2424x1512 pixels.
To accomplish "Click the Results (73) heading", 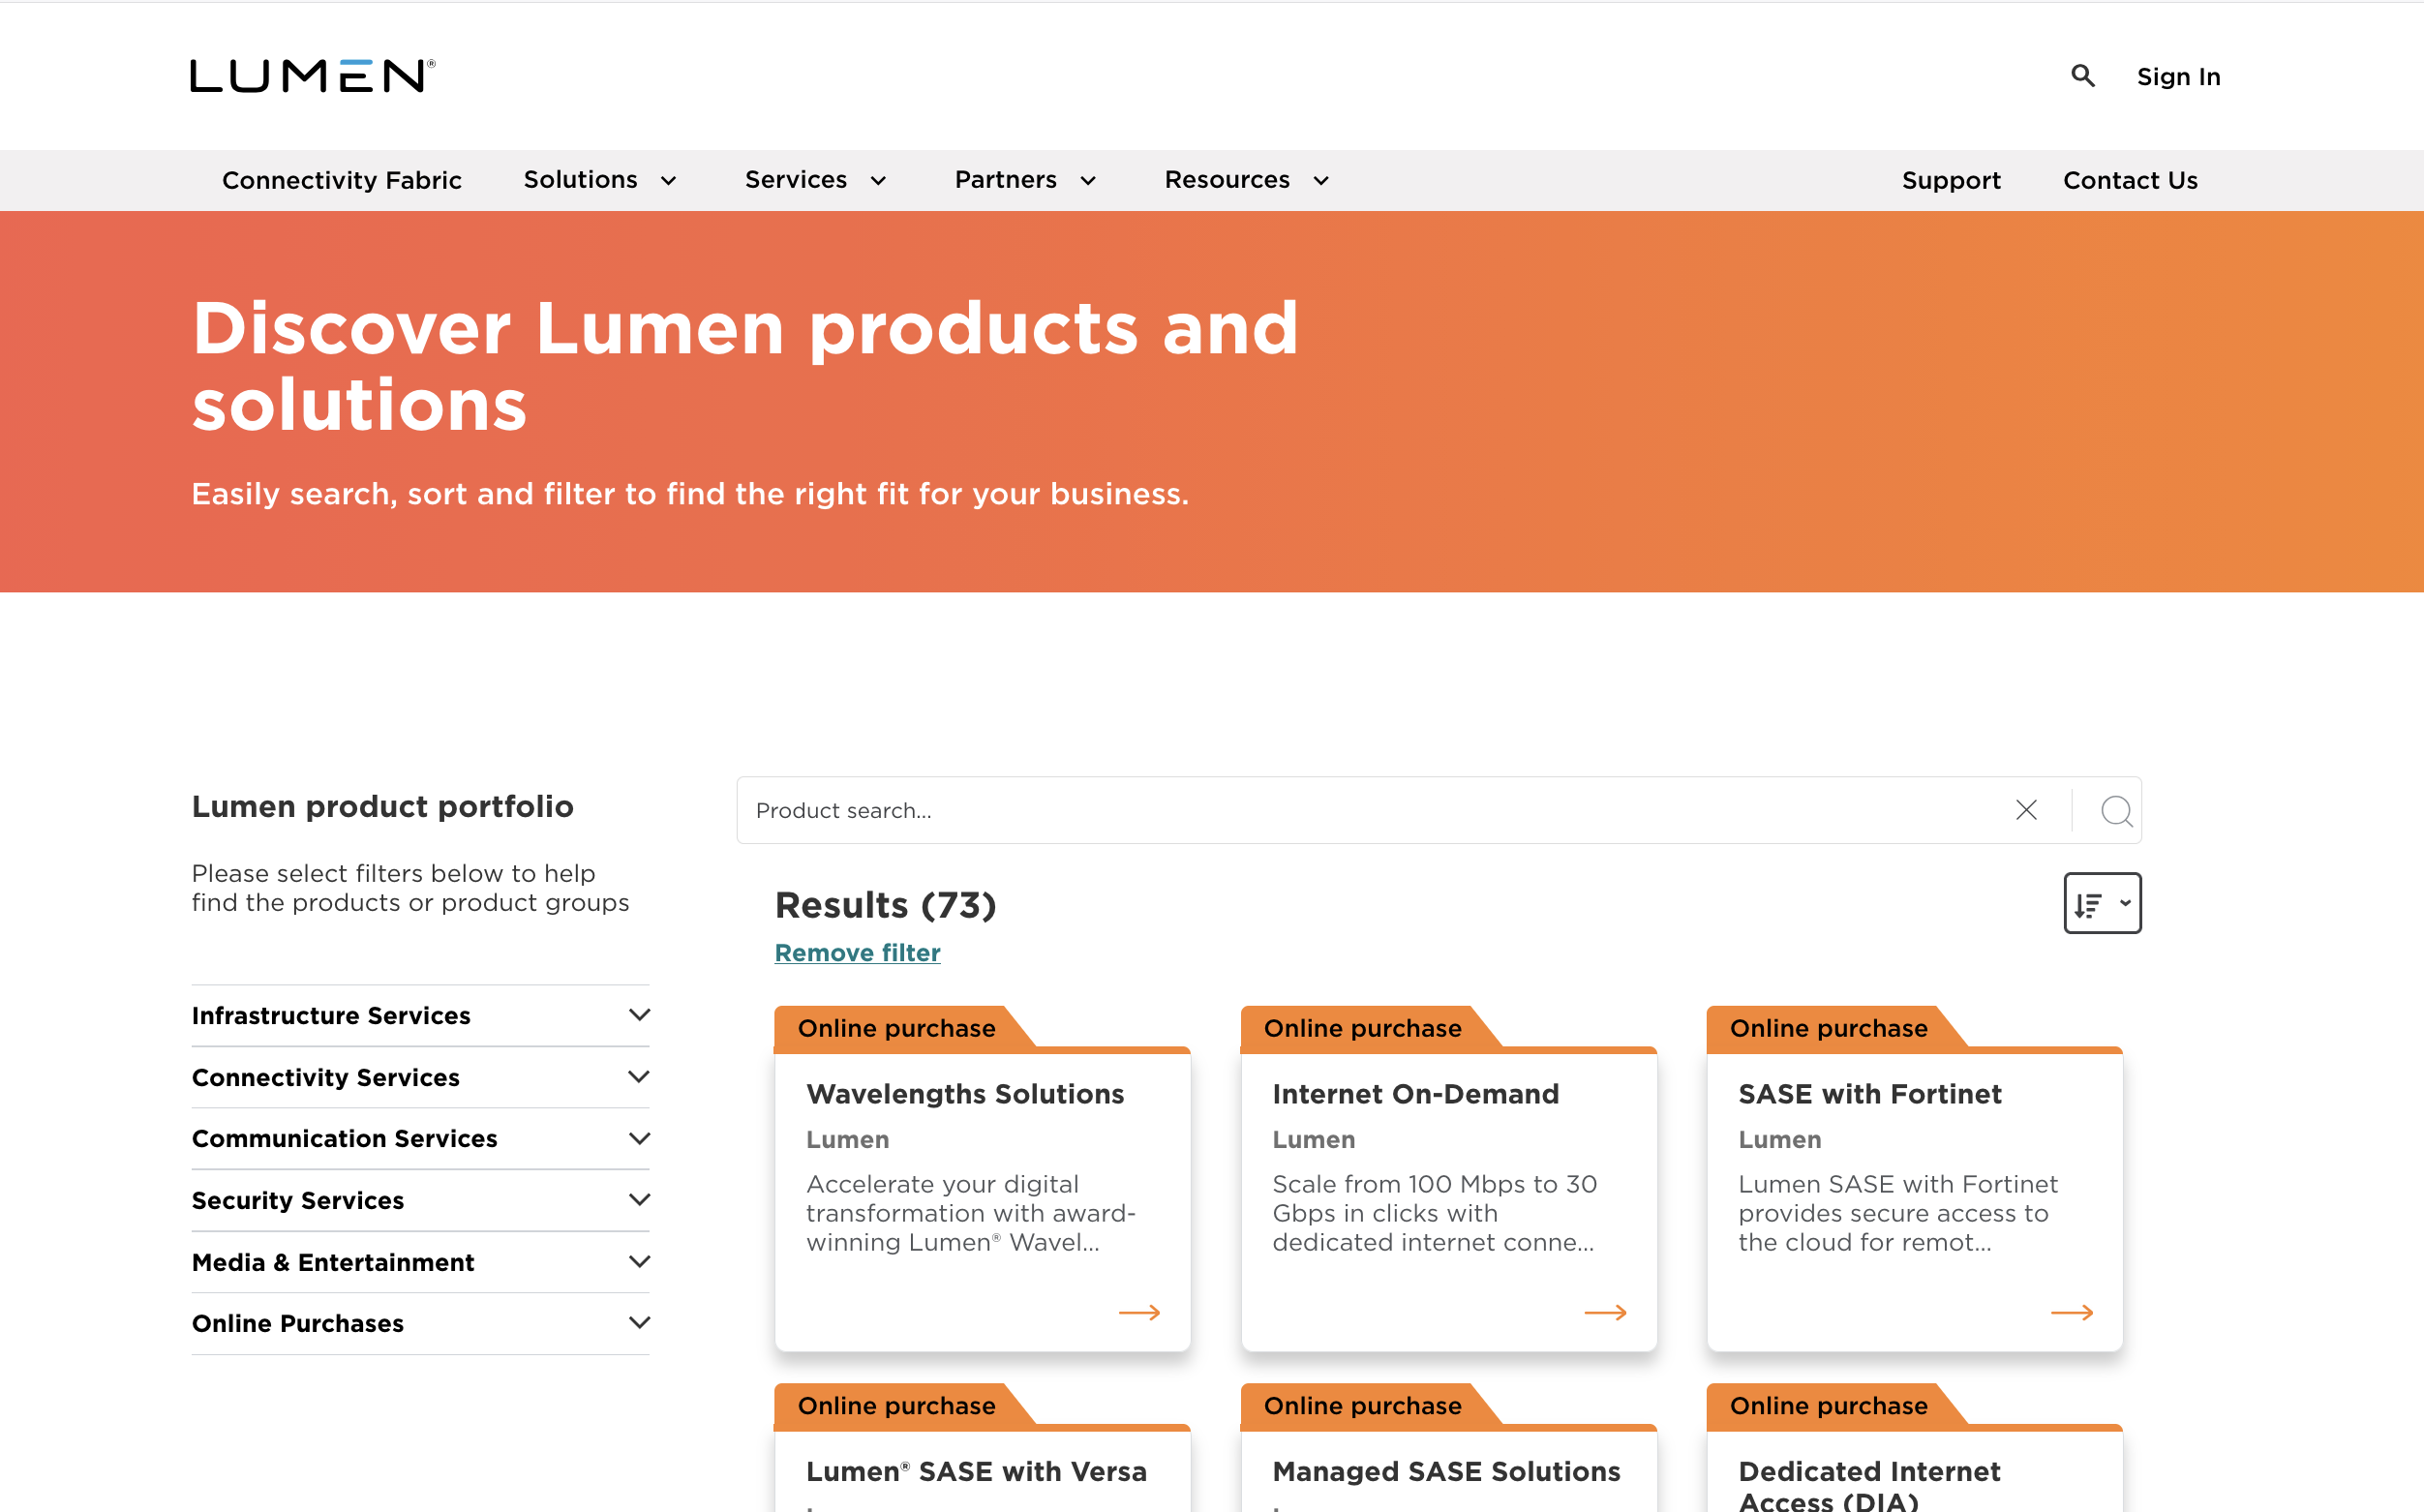I will point(886,905).
